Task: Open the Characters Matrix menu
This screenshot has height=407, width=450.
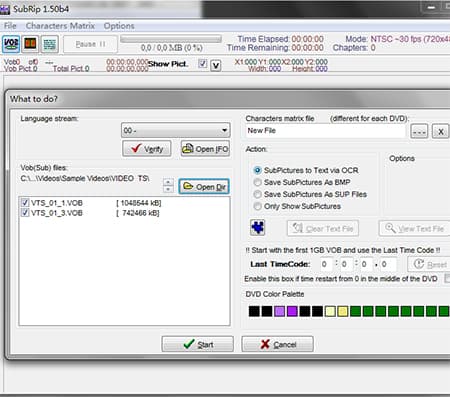Action: [x=60, y=26]
